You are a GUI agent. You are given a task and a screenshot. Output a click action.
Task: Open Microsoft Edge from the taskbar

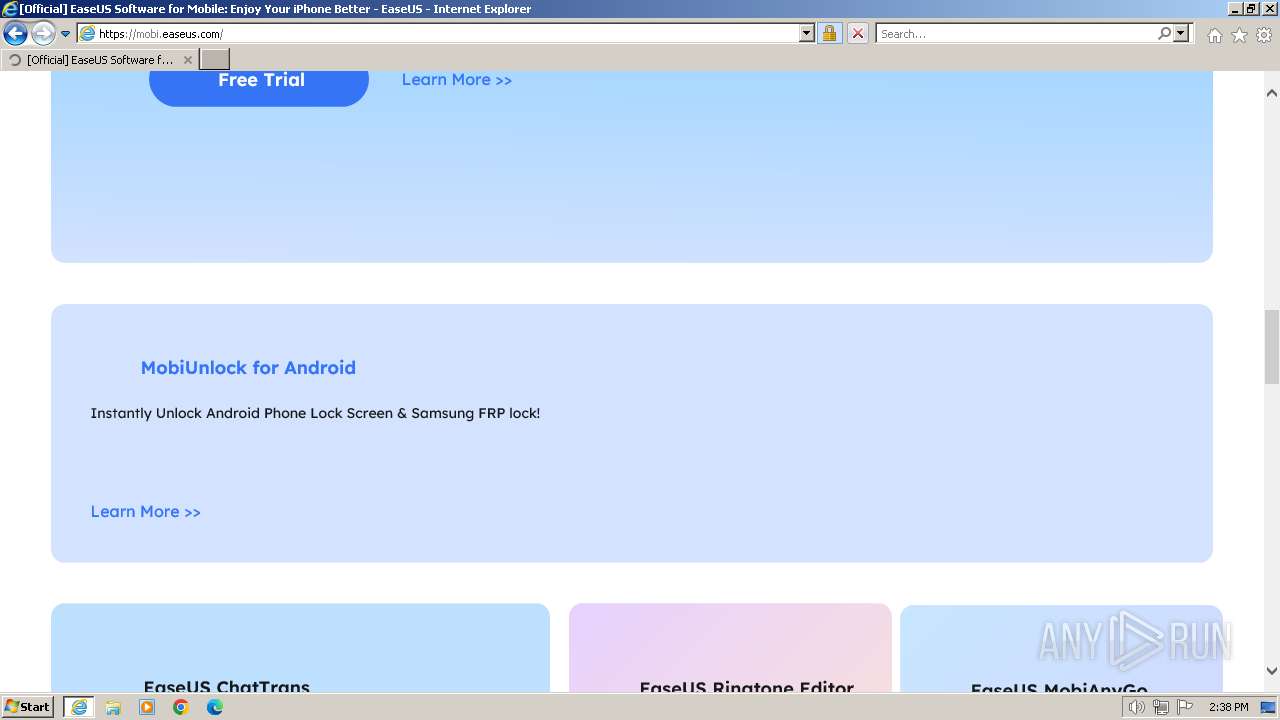(x=215, y=707)
